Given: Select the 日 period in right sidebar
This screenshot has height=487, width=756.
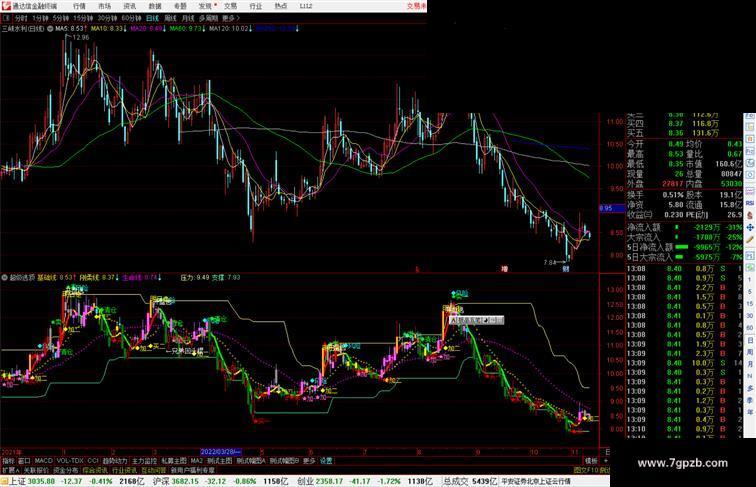Looking at the screenshot, I should click(750, 340).
